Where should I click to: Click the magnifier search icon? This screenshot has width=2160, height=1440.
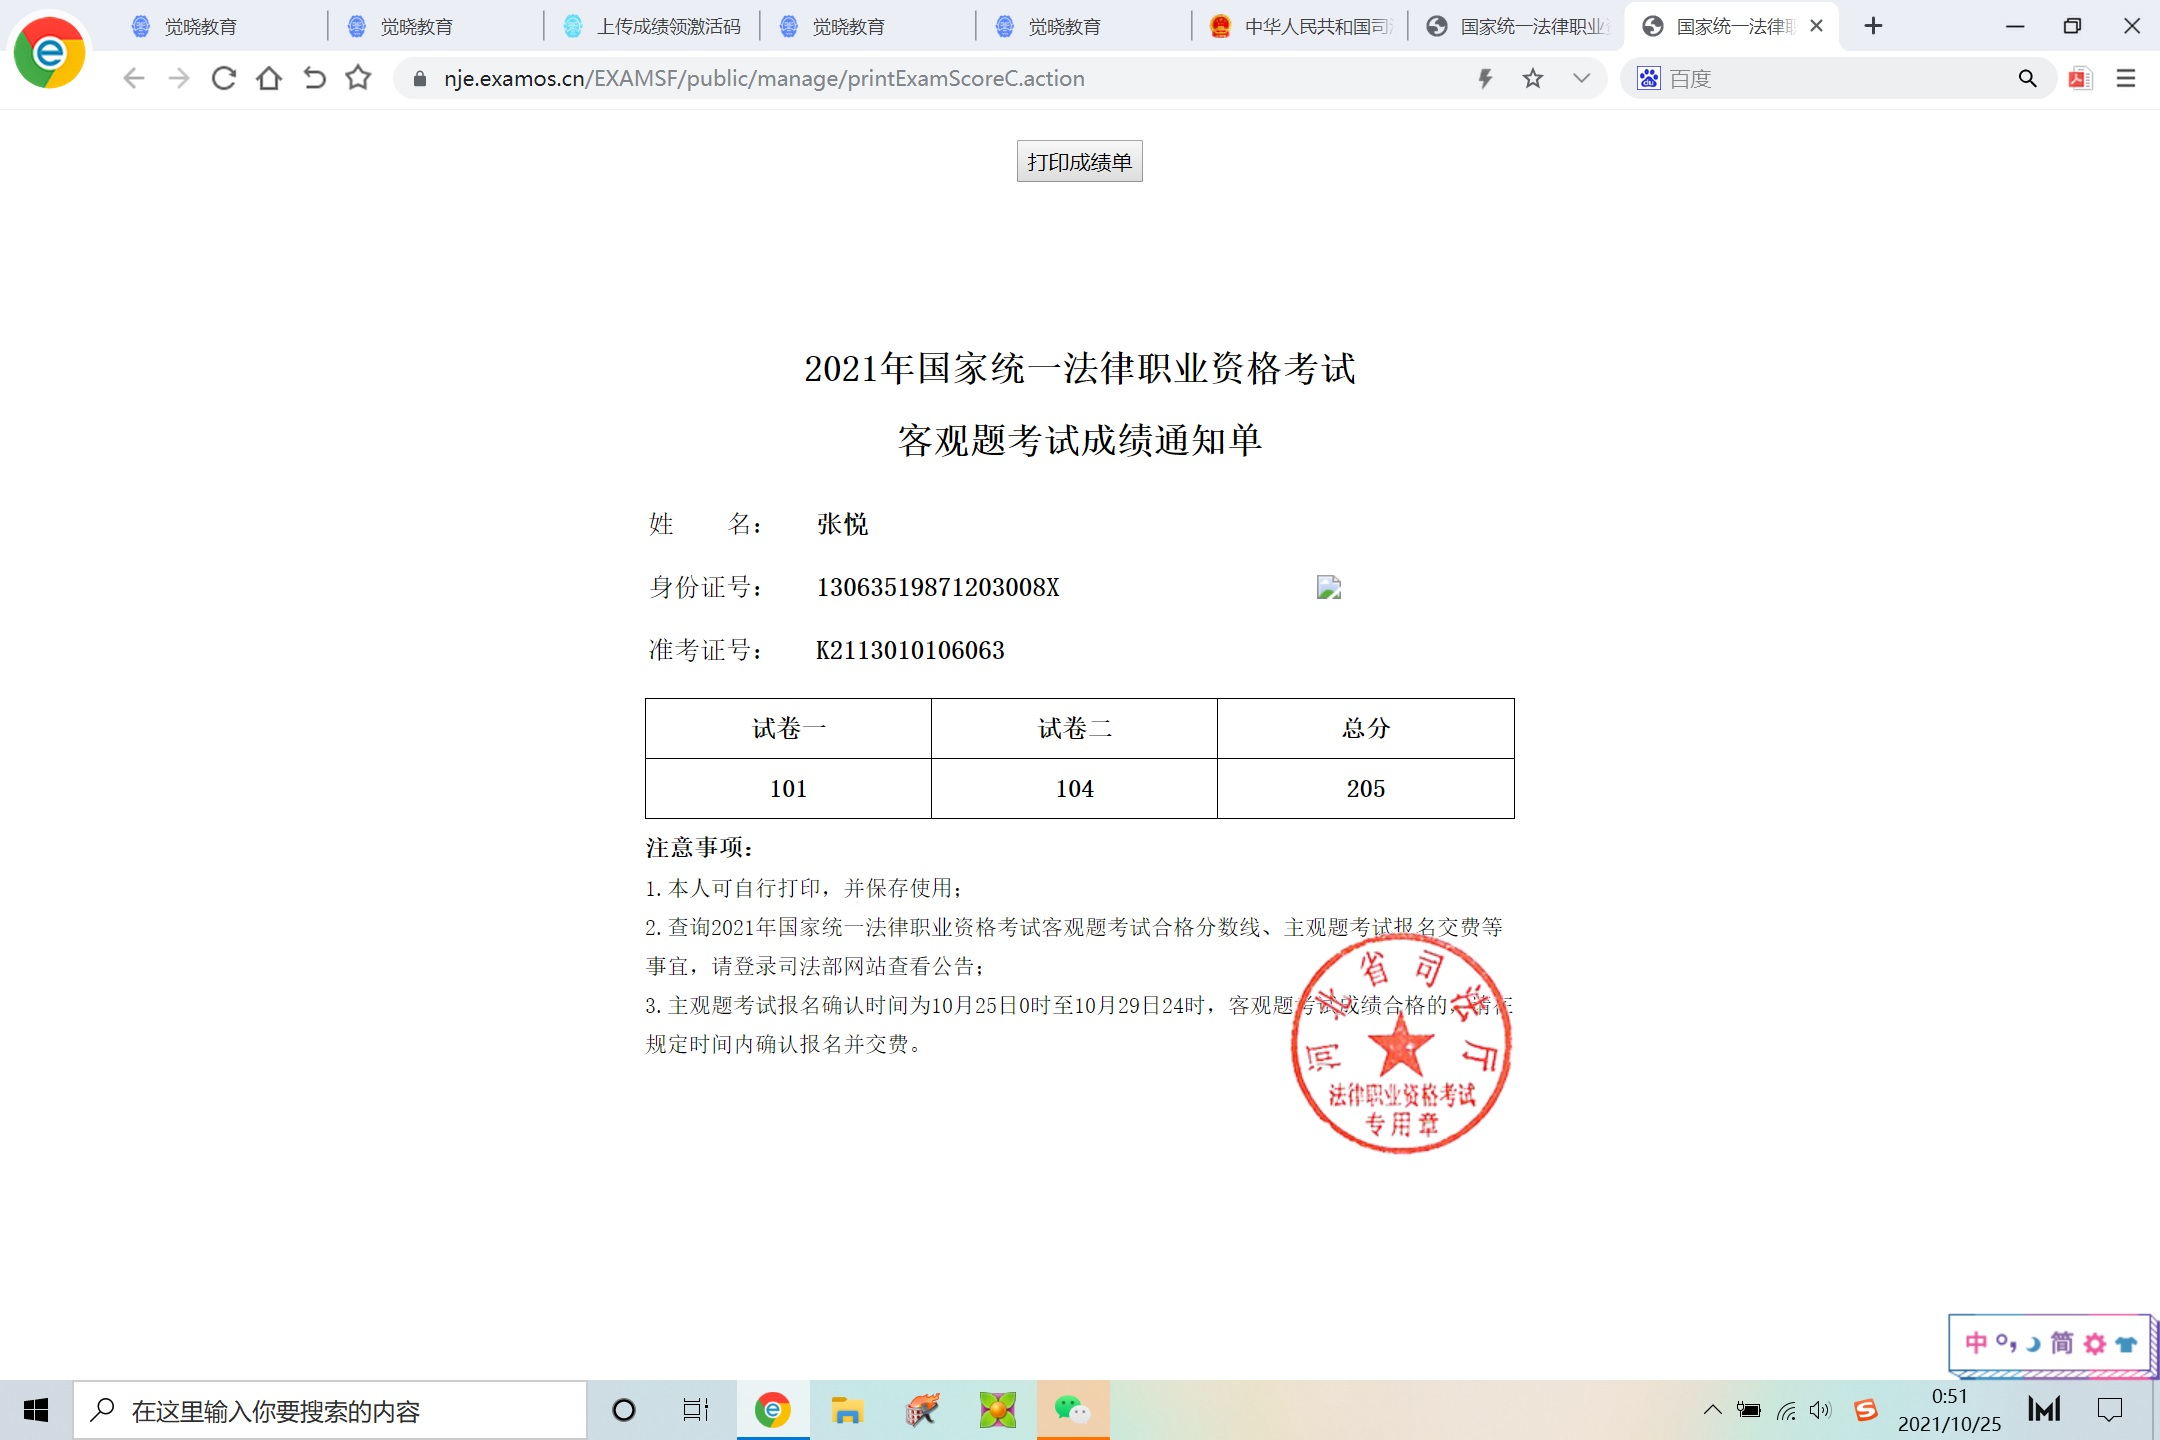(2027, 78)
